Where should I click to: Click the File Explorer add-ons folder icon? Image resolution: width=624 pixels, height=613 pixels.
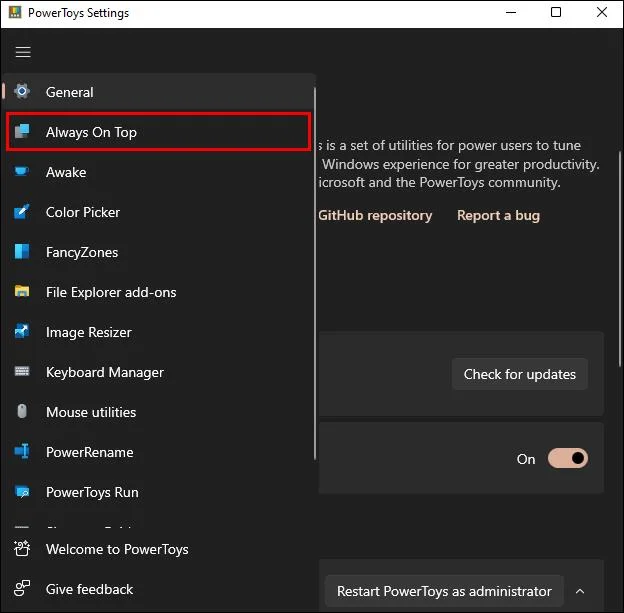21,291
